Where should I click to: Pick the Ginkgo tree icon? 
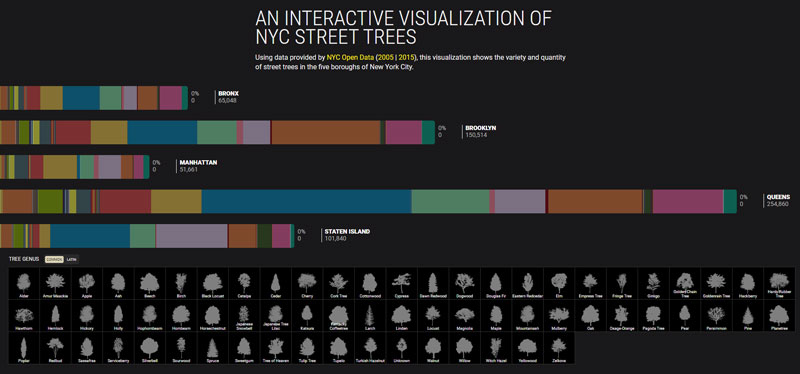tap(653, 285)
